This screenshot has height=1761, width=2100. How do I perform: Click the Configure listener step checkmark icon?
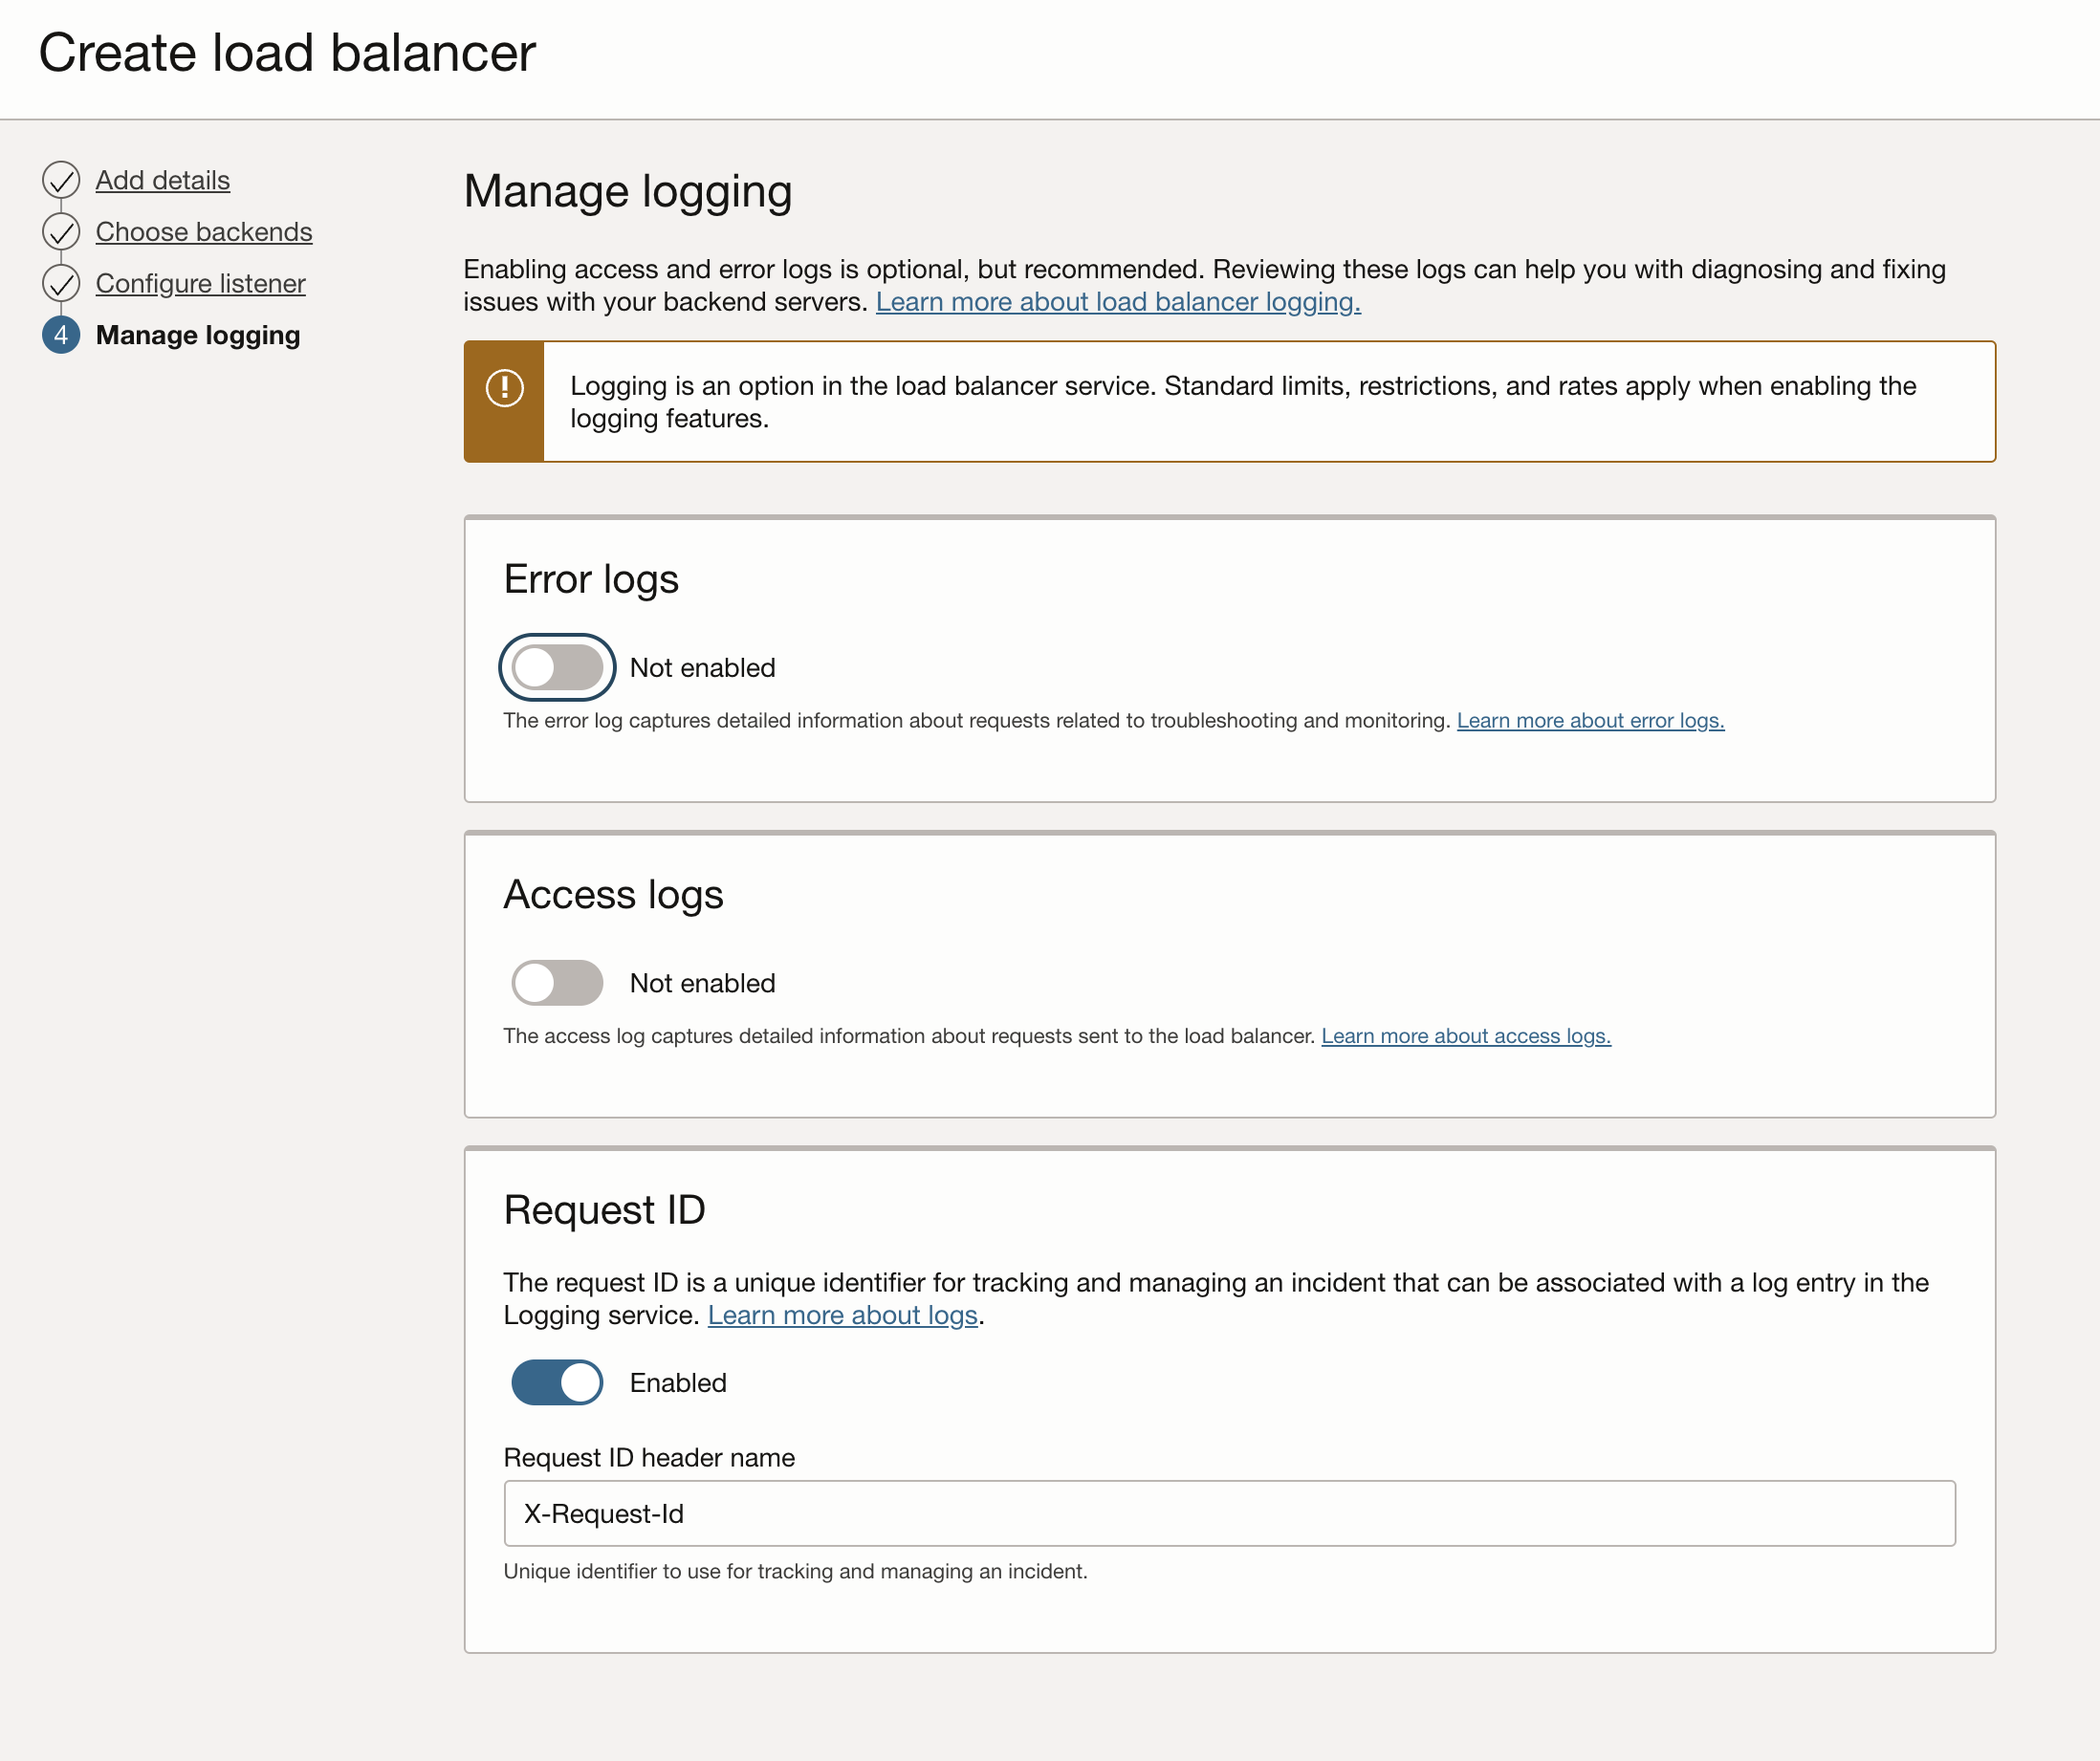point(61,284)
